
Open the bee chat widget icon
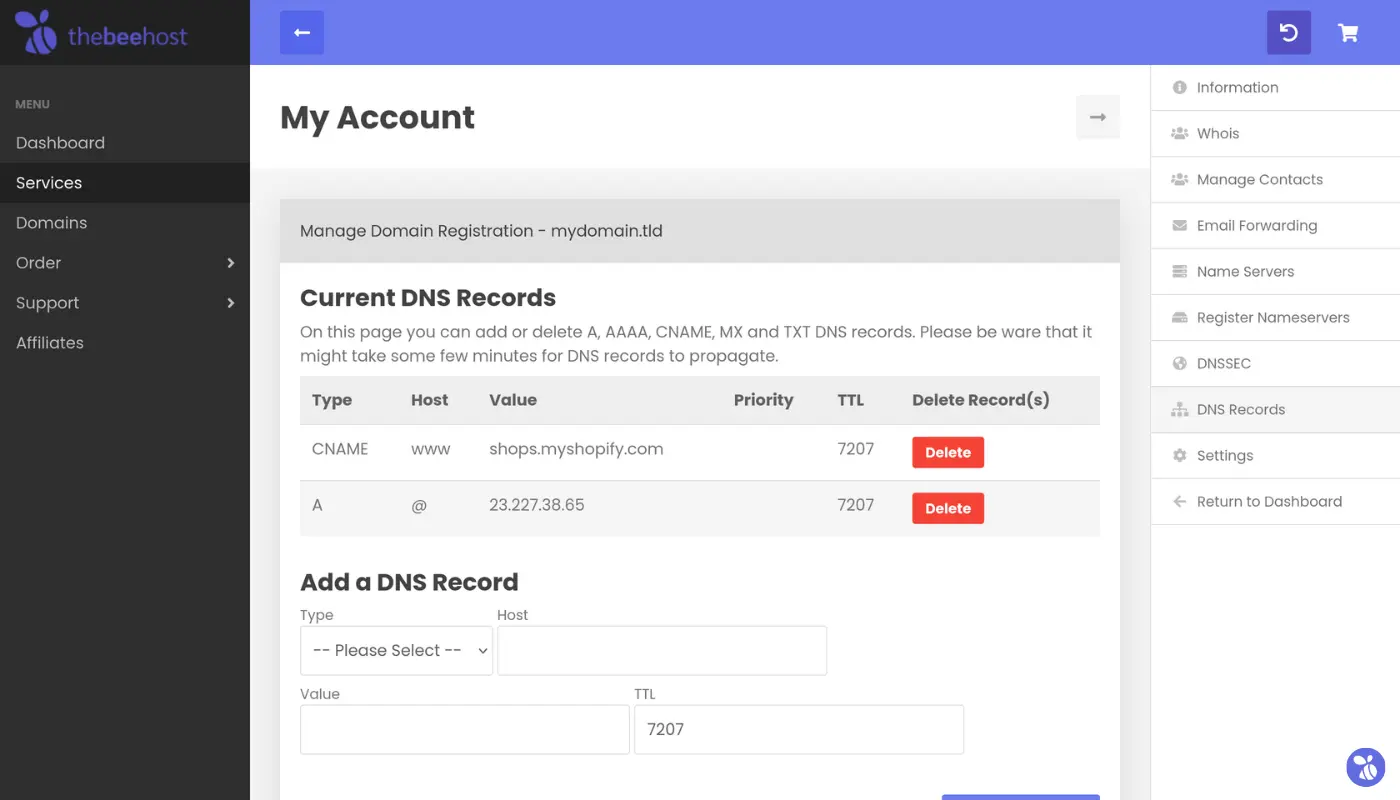pyautogui.click(x=1365, y=767)
